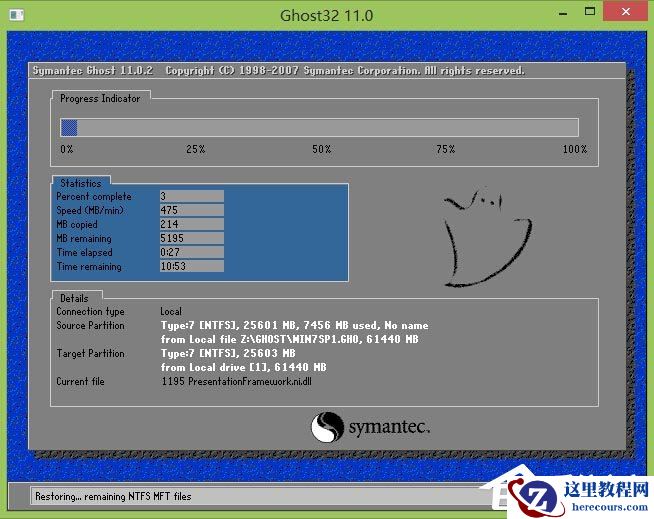Click the Time elapsed value 0:27
The height and width of the screenshot is (519, 654).
tap(192, 252)
